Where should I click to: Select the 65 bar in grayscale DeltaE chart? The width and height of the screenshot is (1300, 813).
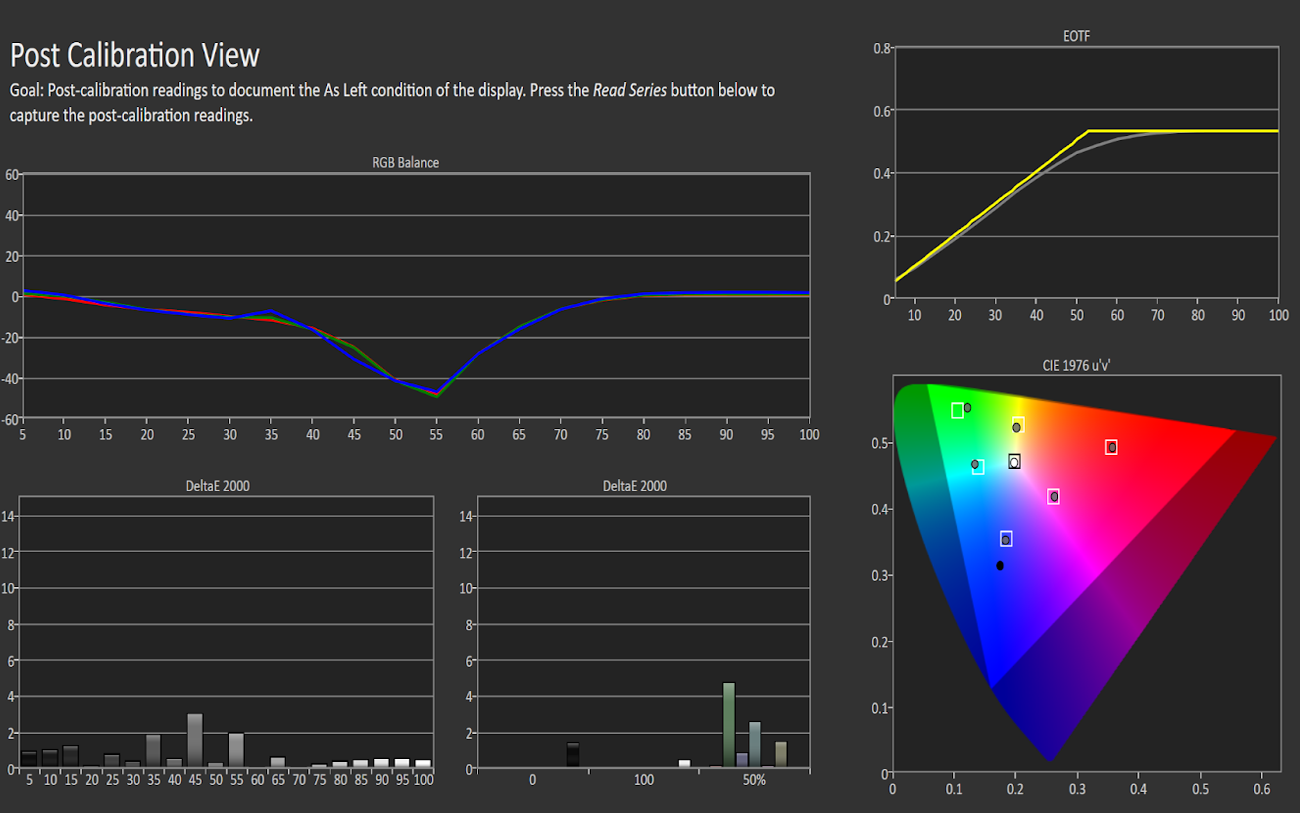[278, 762]
